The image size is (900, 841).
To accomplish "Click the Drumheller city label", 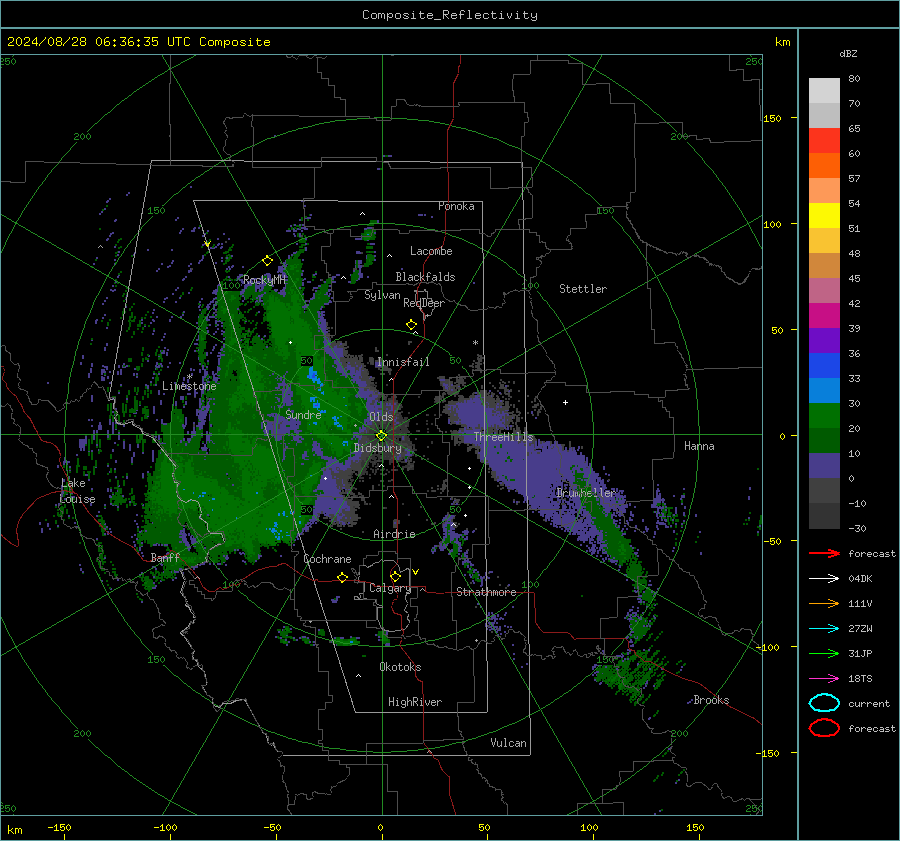I will [x=585, y=493].
